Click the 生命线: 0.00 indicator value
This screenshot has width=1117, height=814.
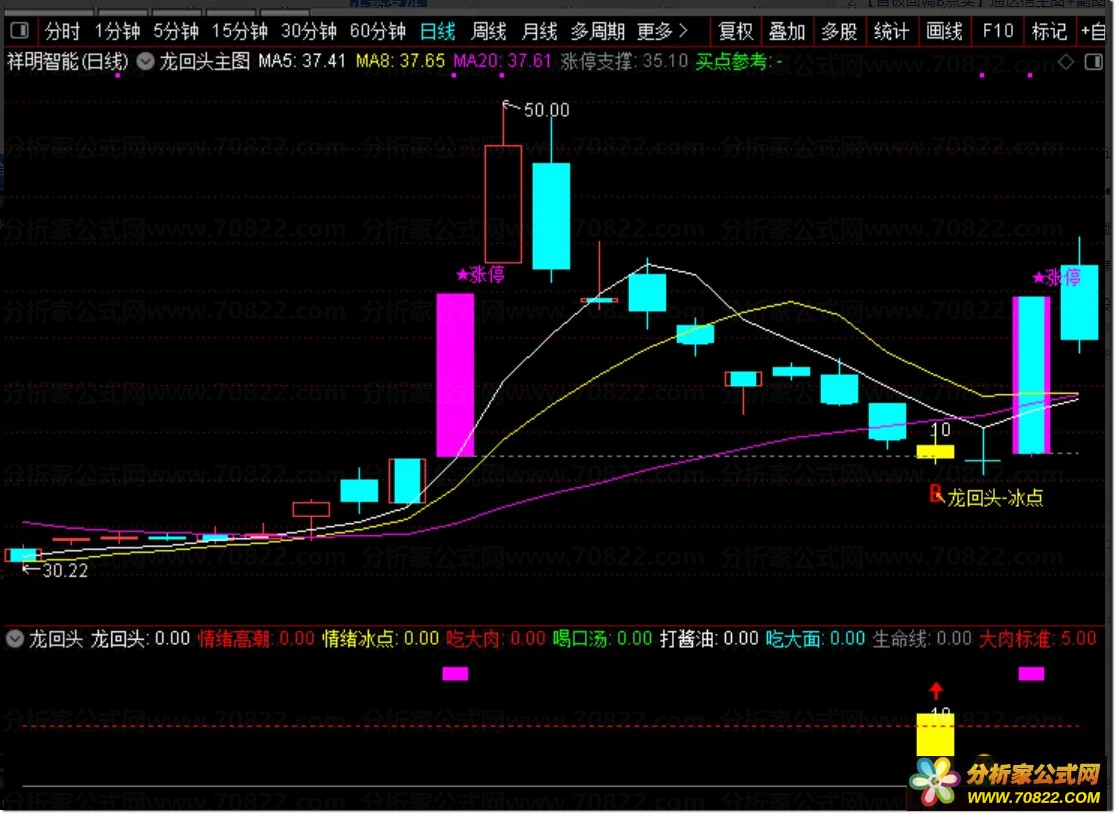pos(923,639)
